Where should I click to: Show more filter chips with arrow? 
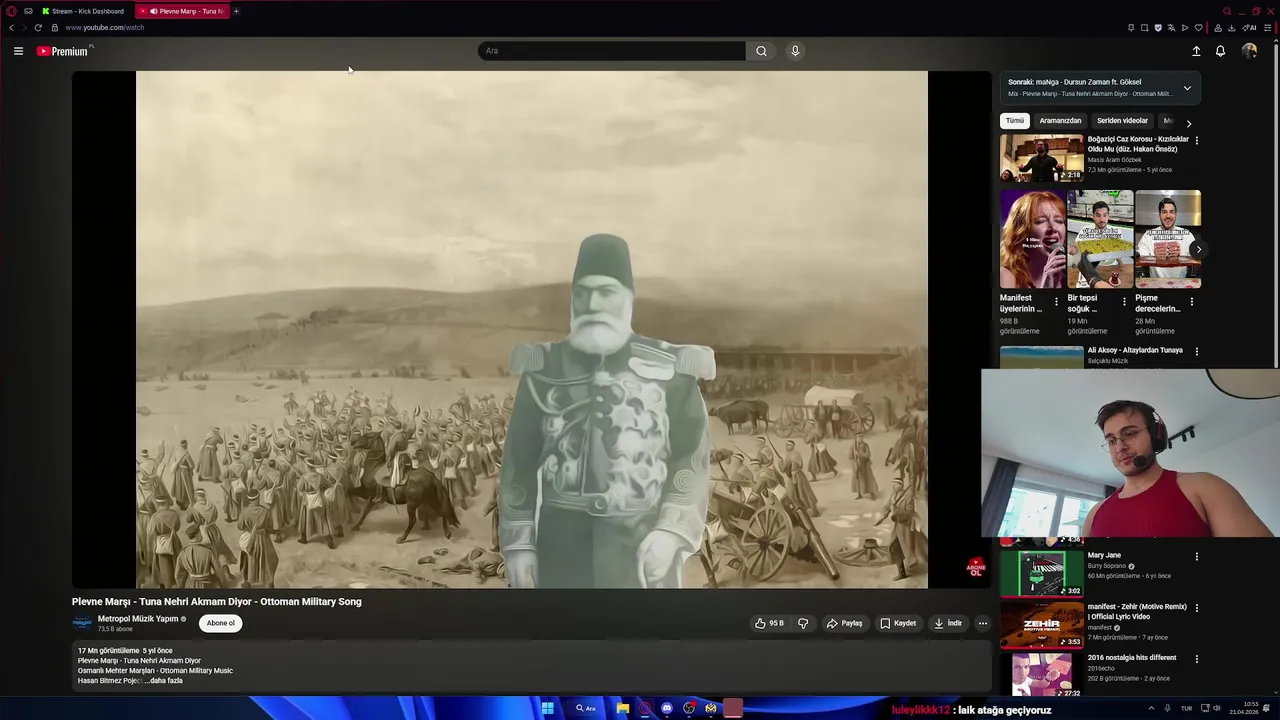(x=1188, y=123)
